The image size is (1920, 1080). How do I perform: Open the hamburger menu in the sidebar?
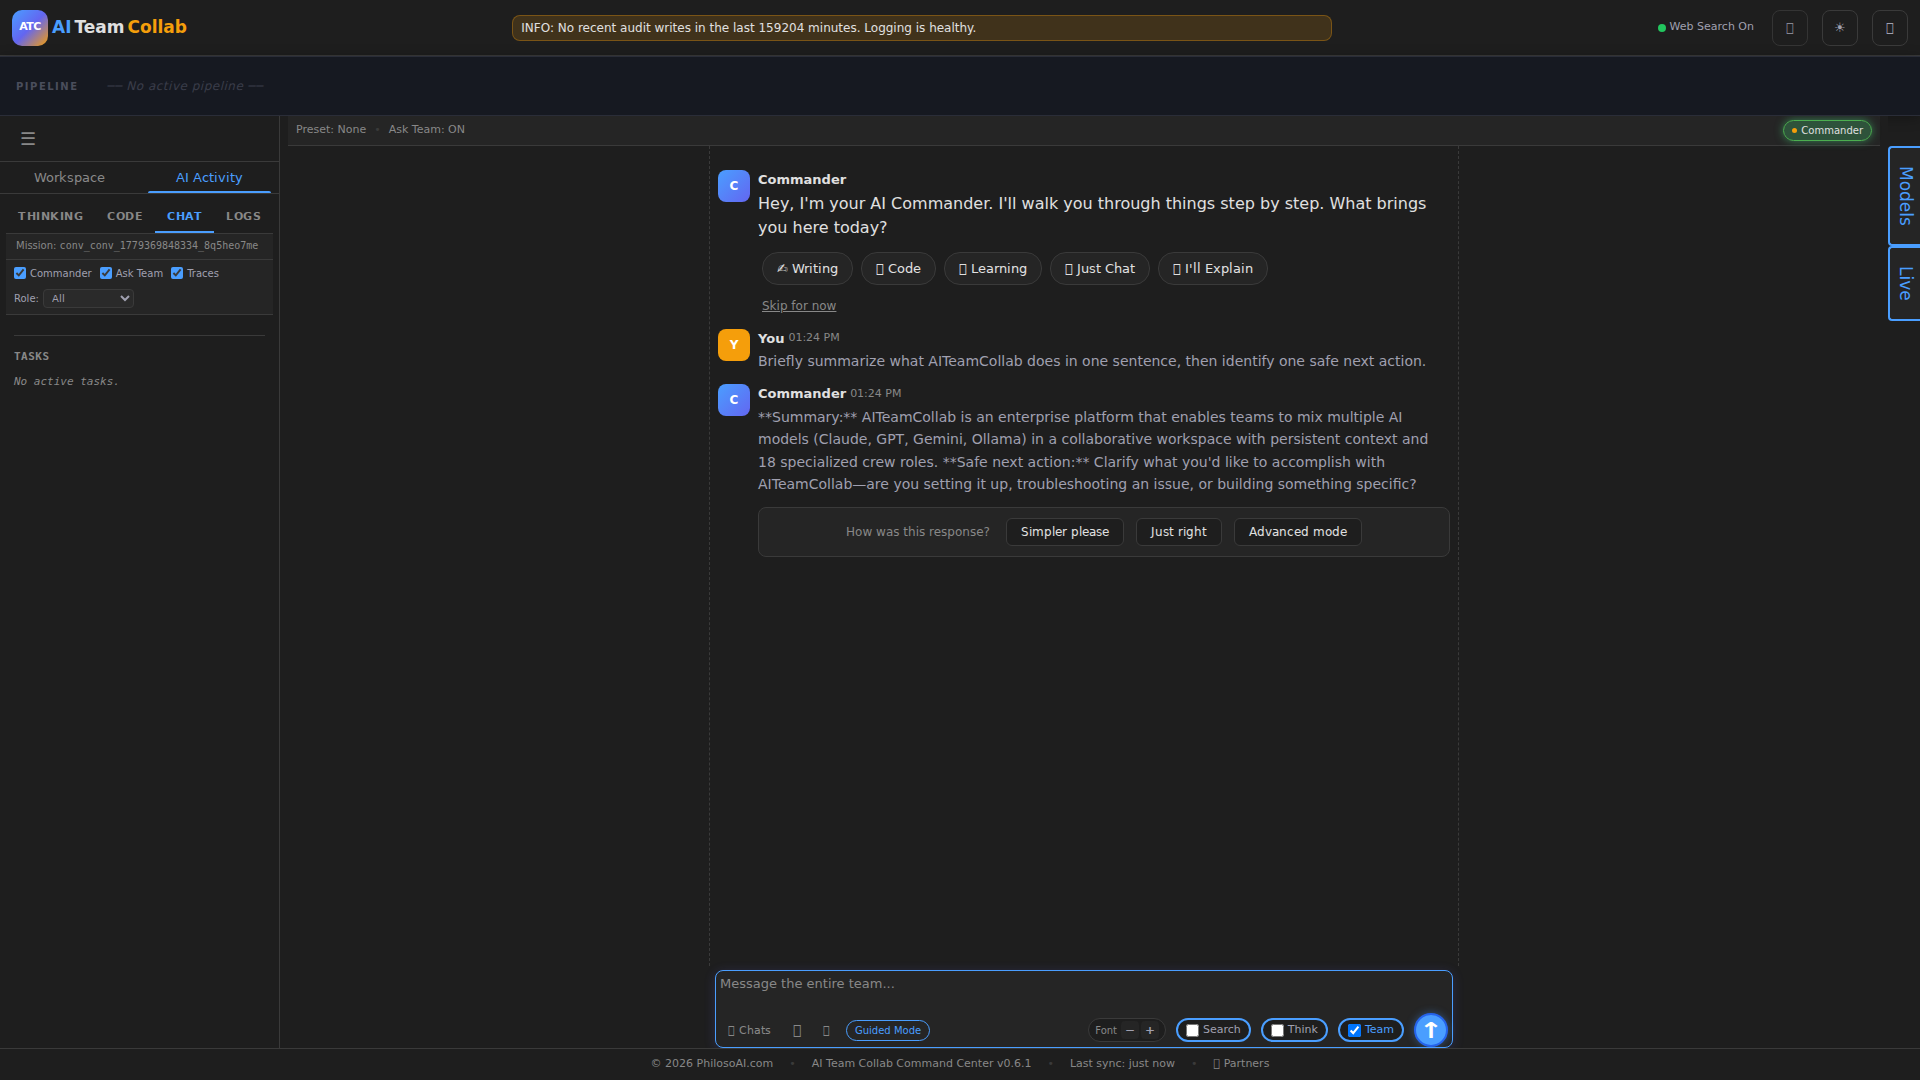point(28,139)
